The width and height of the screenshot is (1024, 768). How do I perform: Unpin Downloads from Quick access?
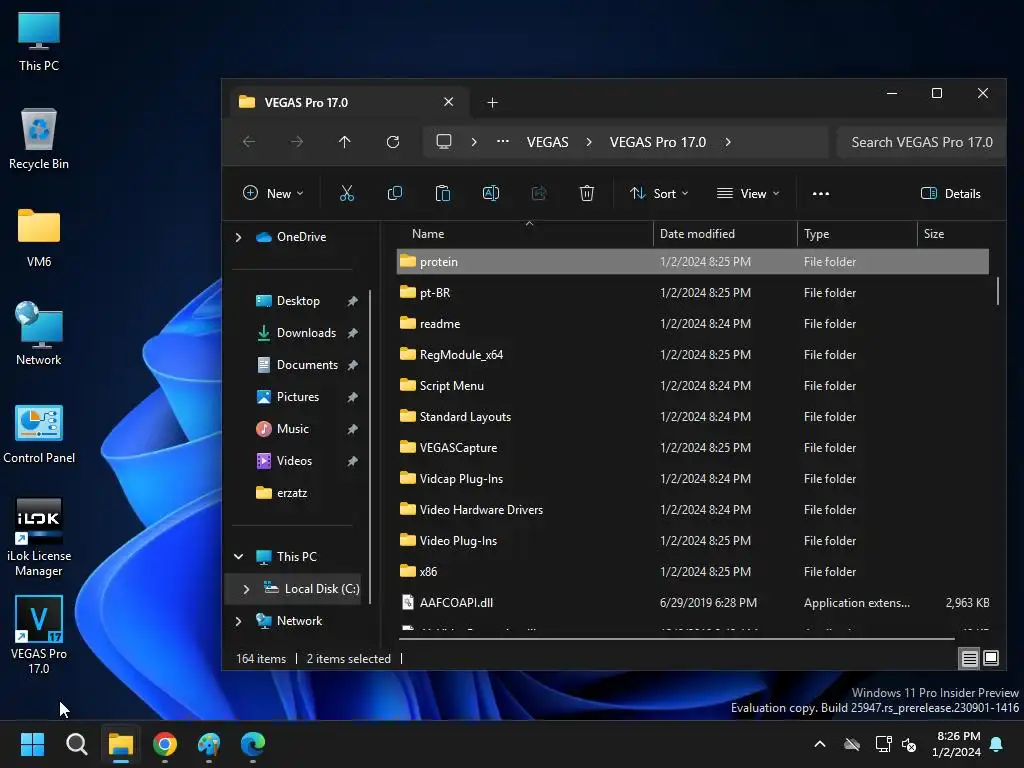[x=353, y=333]
